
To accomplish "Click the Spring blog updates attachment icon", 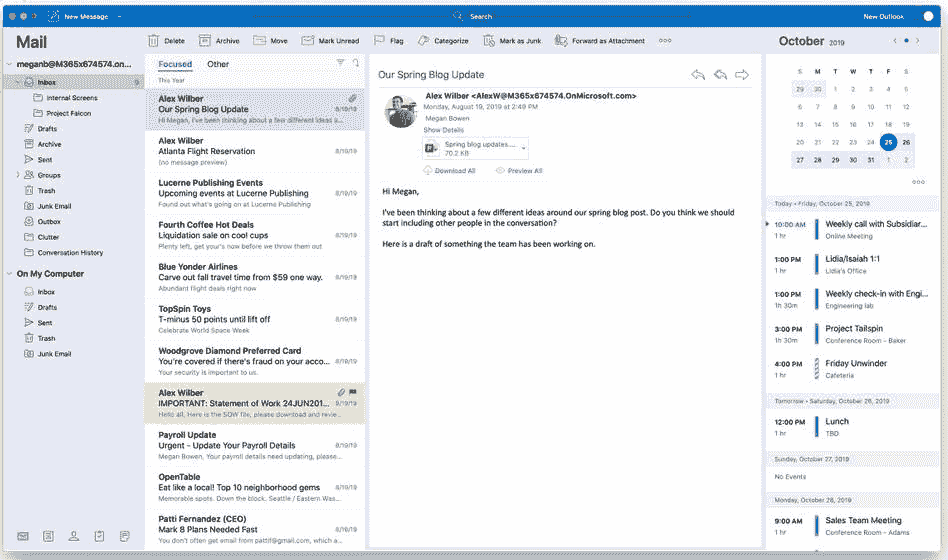I will click(x=431, y=148).
